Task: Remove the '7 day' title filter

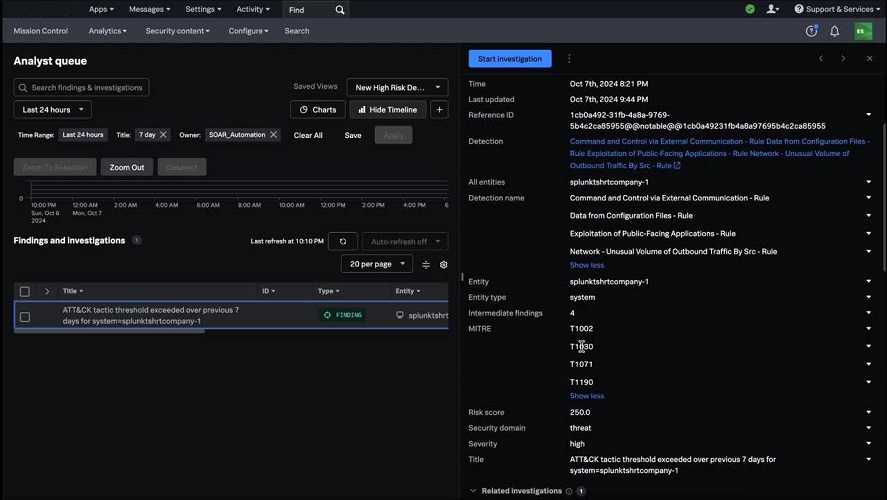Action: [x=163, y=135]
